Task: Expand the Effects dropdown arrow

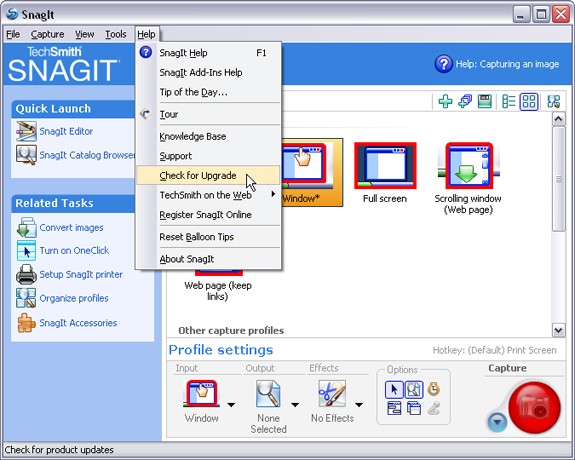Action: [359, 405]
